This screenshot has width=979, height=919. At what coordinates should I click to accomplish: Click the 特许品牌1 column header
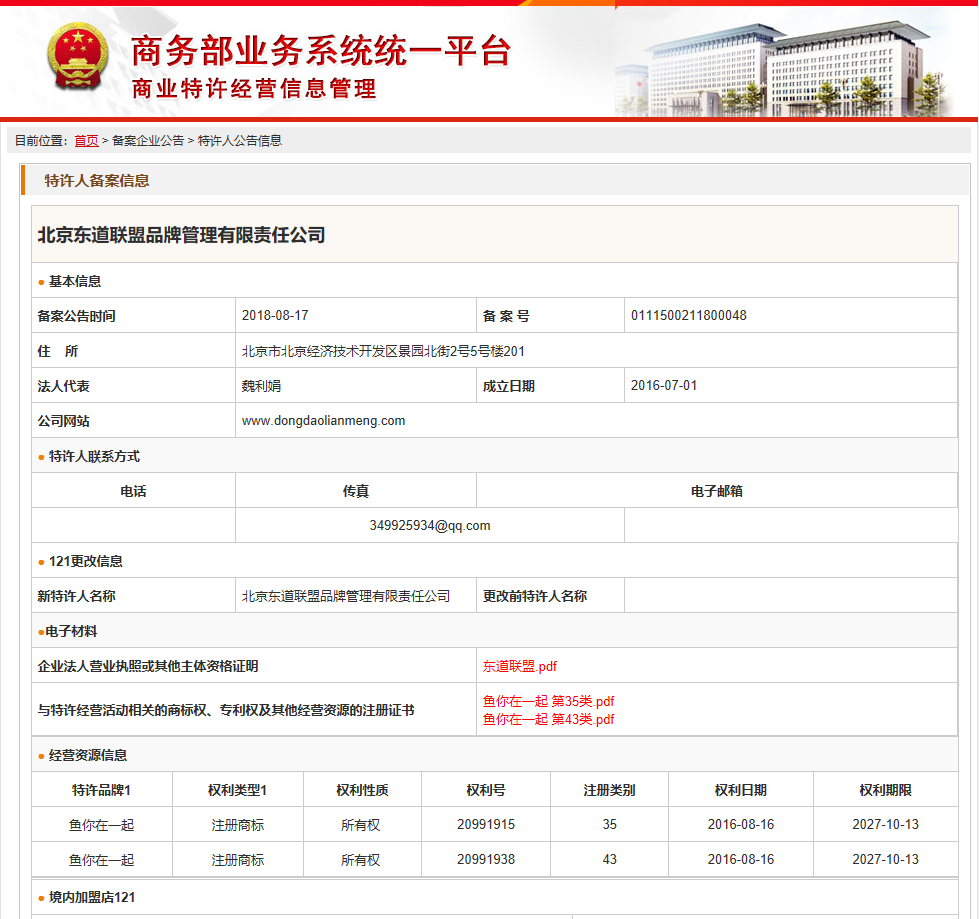click(x=101, y=790)
